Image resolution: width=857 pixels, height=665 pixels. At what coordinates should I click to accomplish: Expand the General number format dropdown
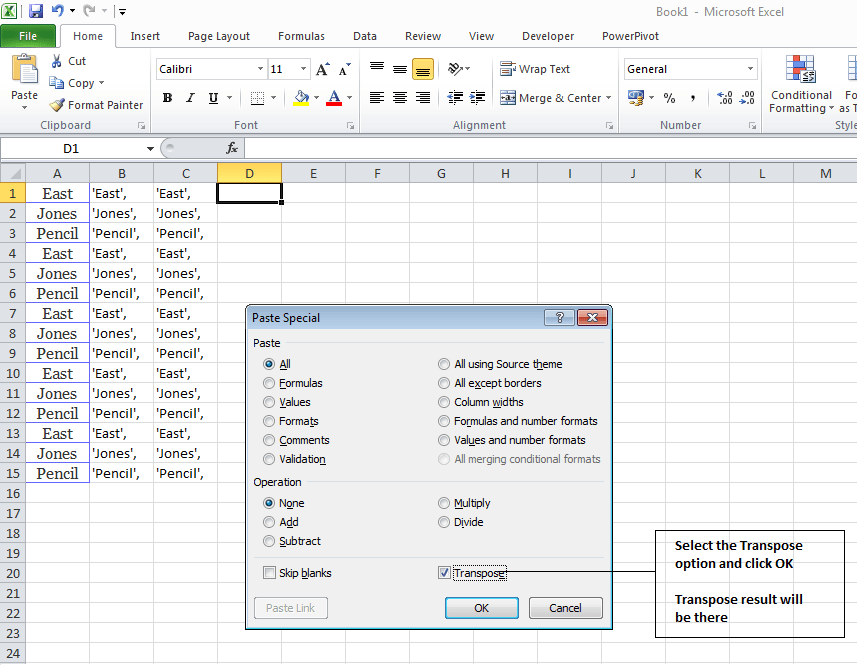[x=750, y=69]
